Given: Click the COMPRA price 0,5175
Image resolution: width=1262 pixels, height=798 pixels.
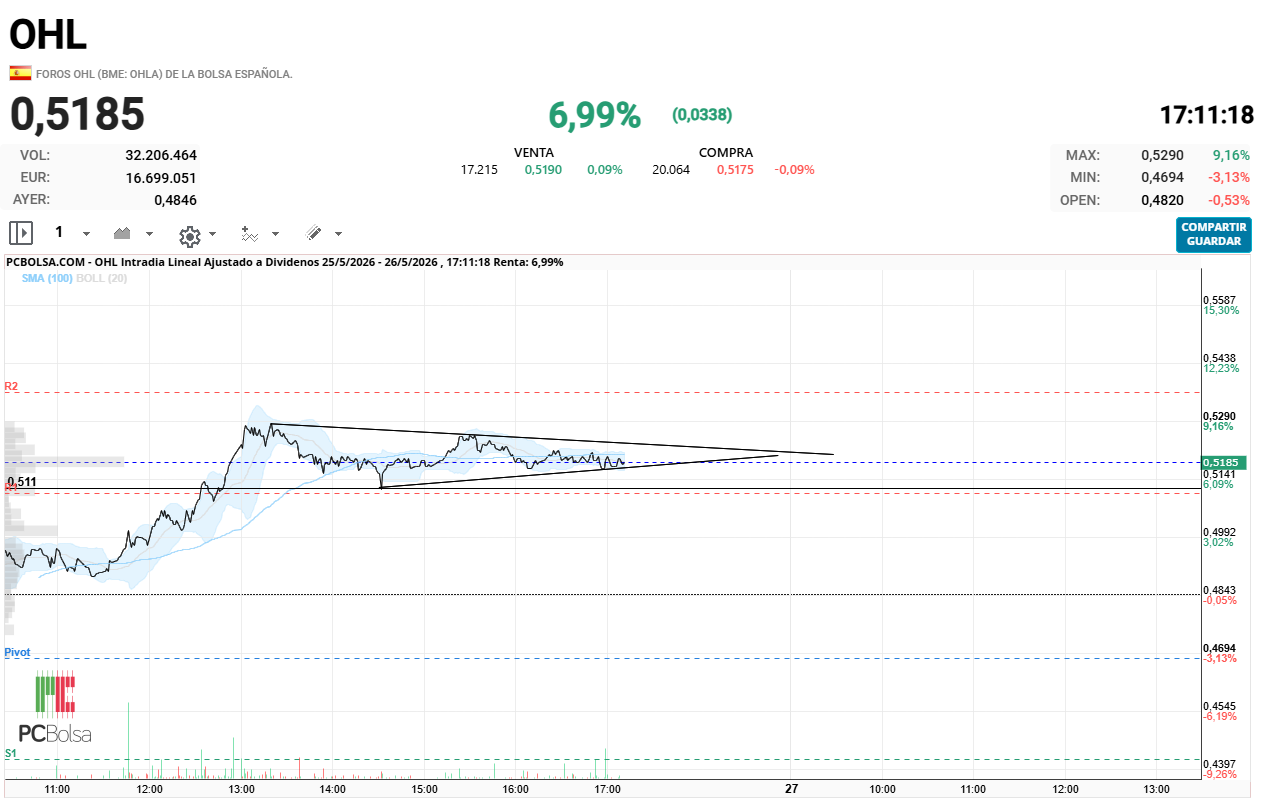Looking at the screenshot, I should pos(735,169).
